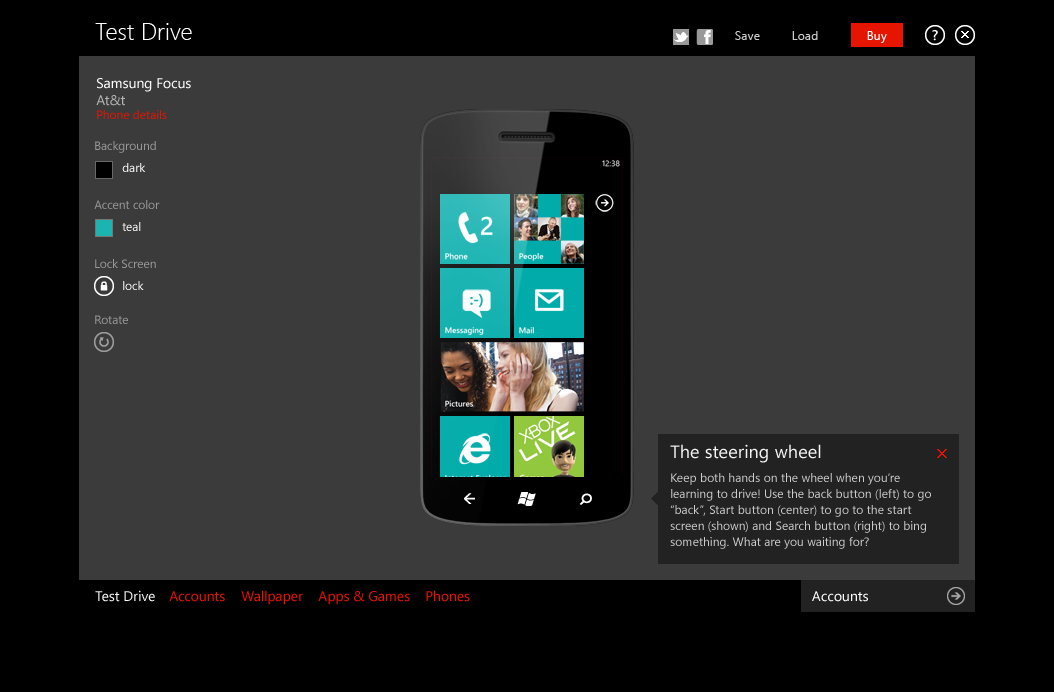Image resolution: width=1054 pixels, height=692 pixels.
Task: Switch to the Accounts tab
Action: (197, 597)
